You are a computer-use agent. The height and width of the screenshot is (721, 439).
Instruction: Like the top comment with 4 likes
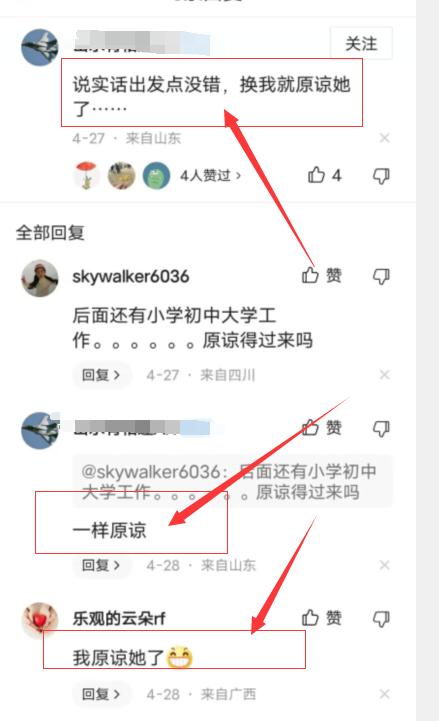[x=324, y=175]
